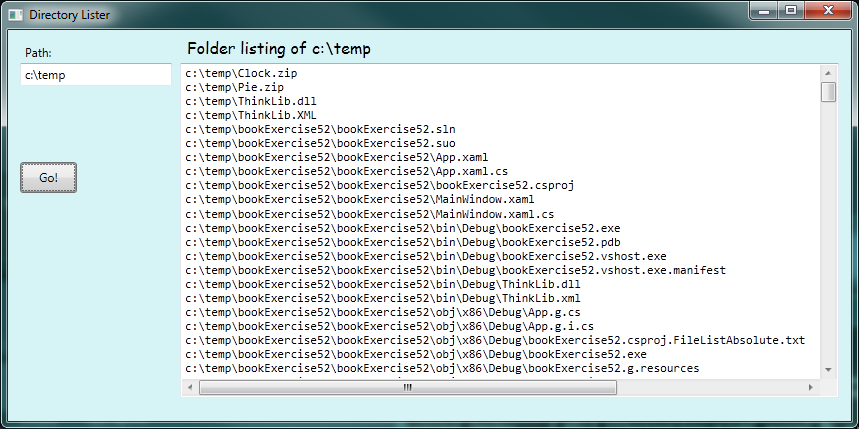The height and width of the screenshot is (429, 859).
Task: Click into the Path input field
Action: [96, 75]
